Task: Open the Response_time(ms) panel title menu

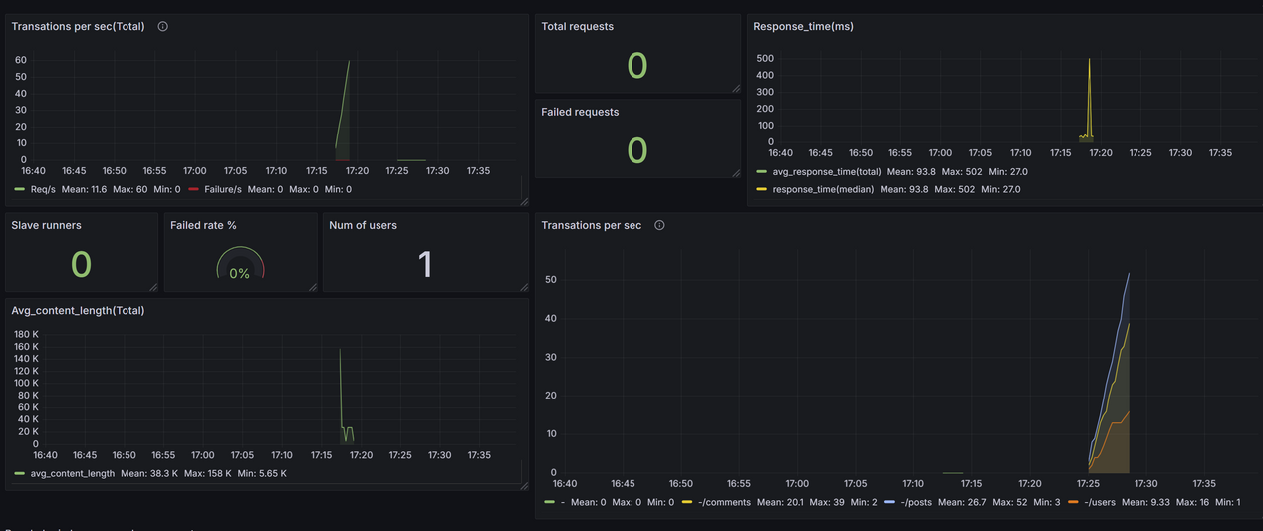Action: pyautogui.click(x=803, y=27)
